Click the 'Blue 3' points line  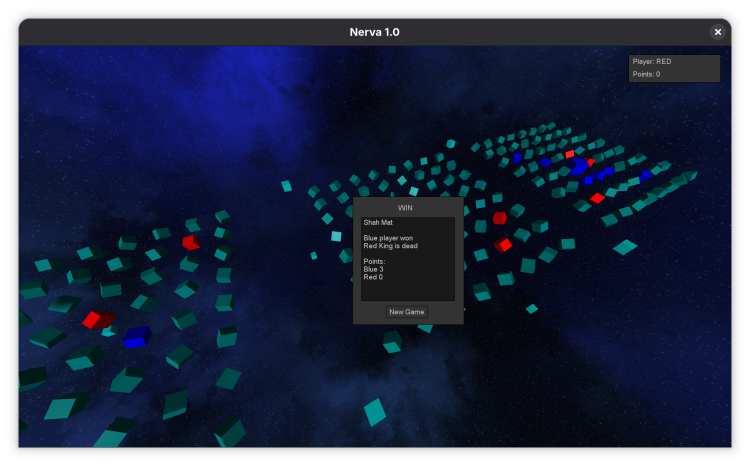point(373,268)
